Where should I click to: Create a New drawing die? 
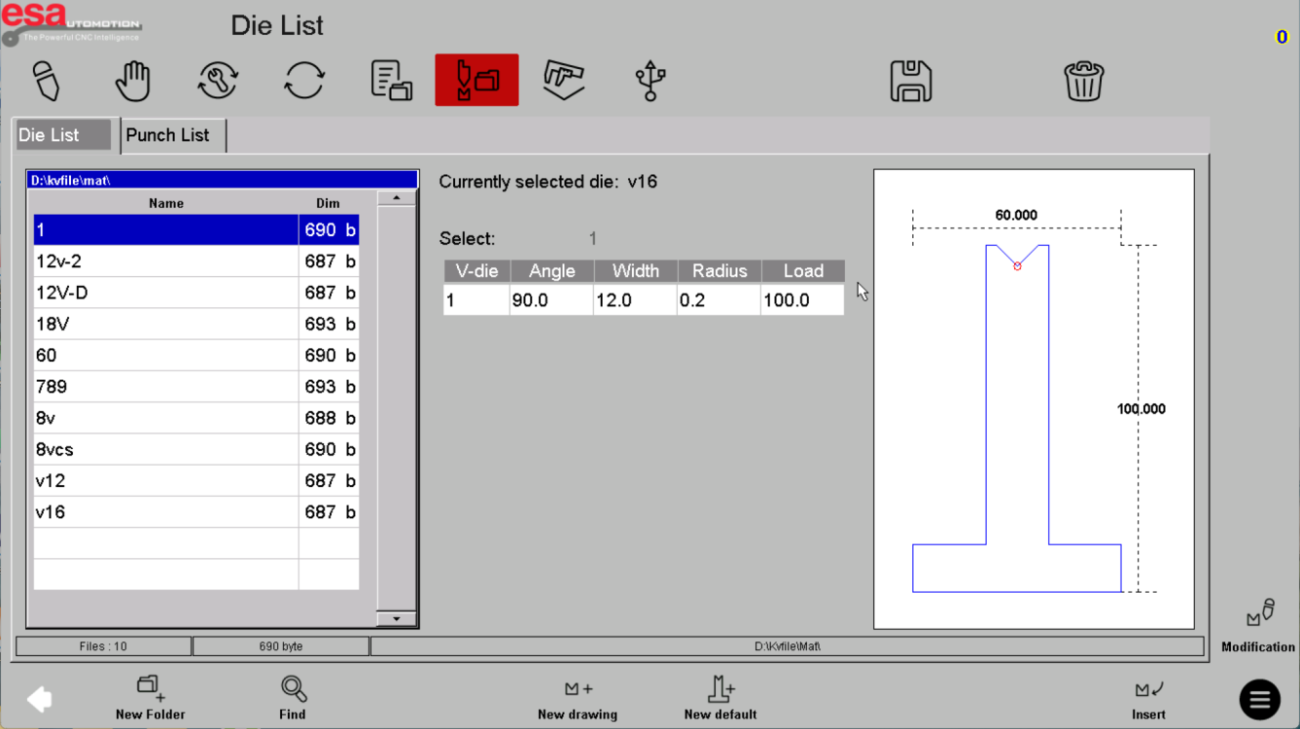click(x=577, y=697)
